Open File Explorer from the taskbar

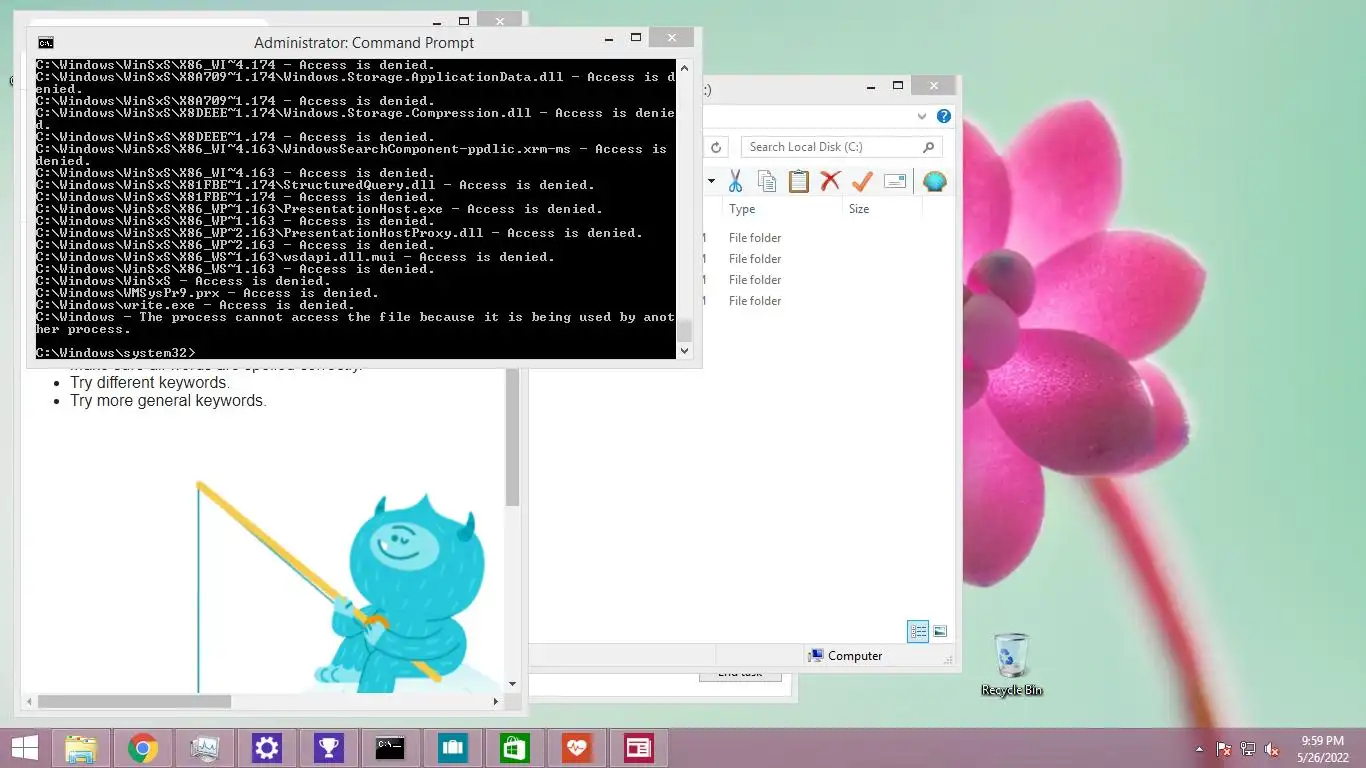[x=81, y=748]
